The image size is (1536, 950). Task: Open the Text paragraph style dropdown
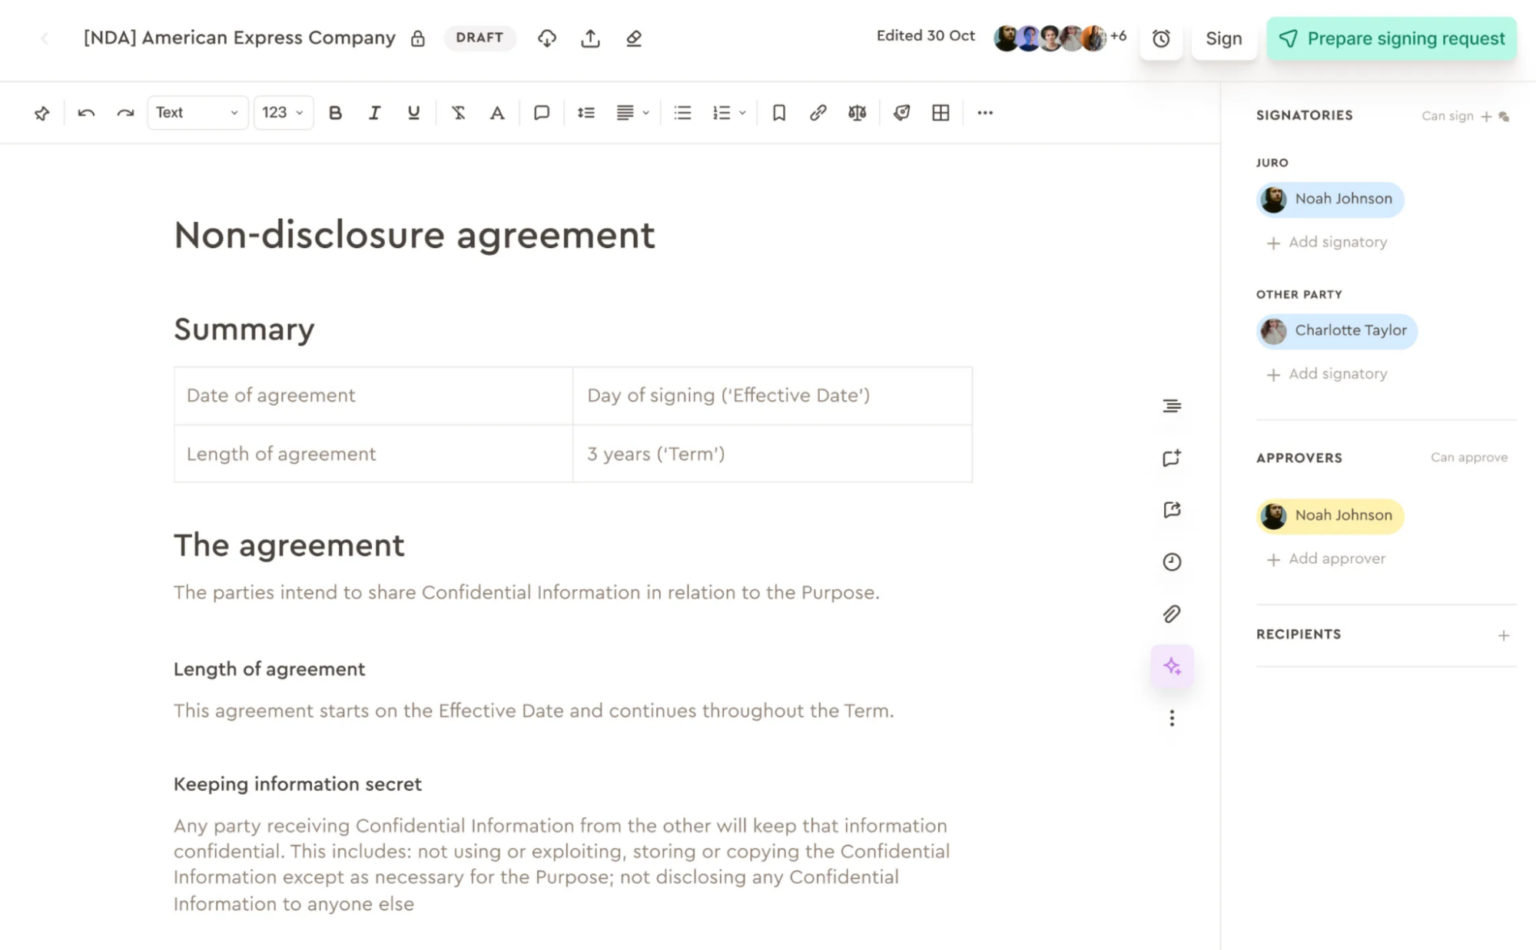point(197,112)
